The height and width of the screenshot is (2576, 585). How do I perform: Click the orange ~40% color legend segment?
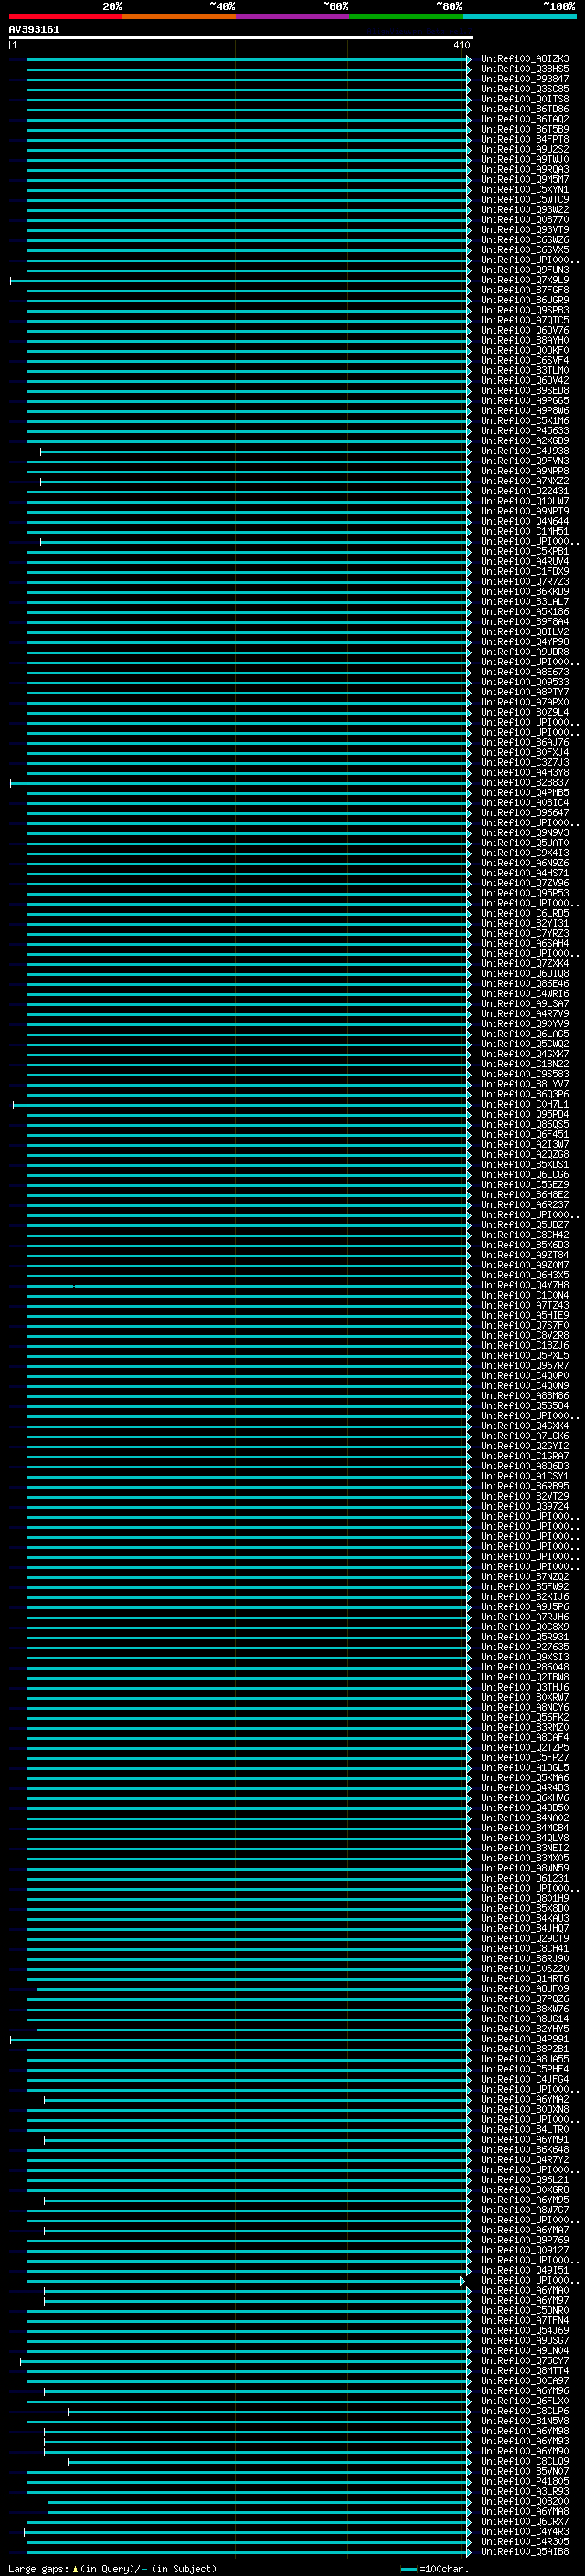tap(179, 16)
